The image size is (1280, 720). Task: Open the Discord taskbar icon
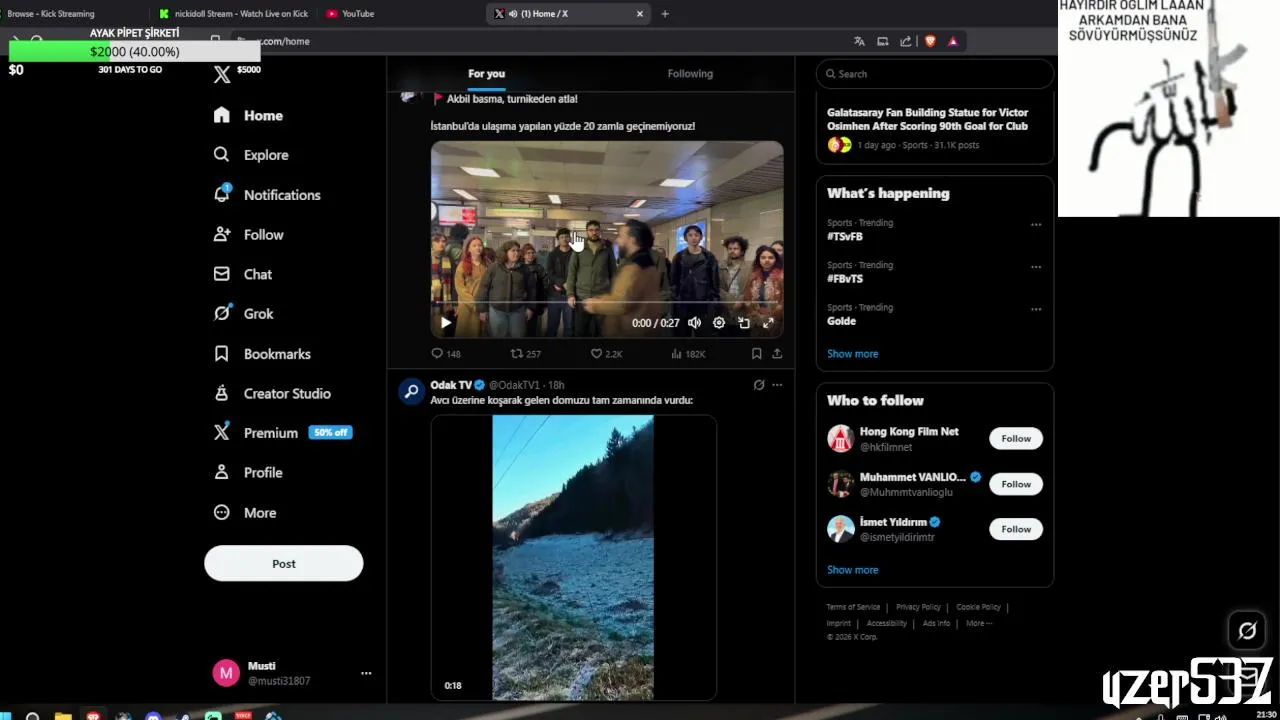(x=153, y=716)
